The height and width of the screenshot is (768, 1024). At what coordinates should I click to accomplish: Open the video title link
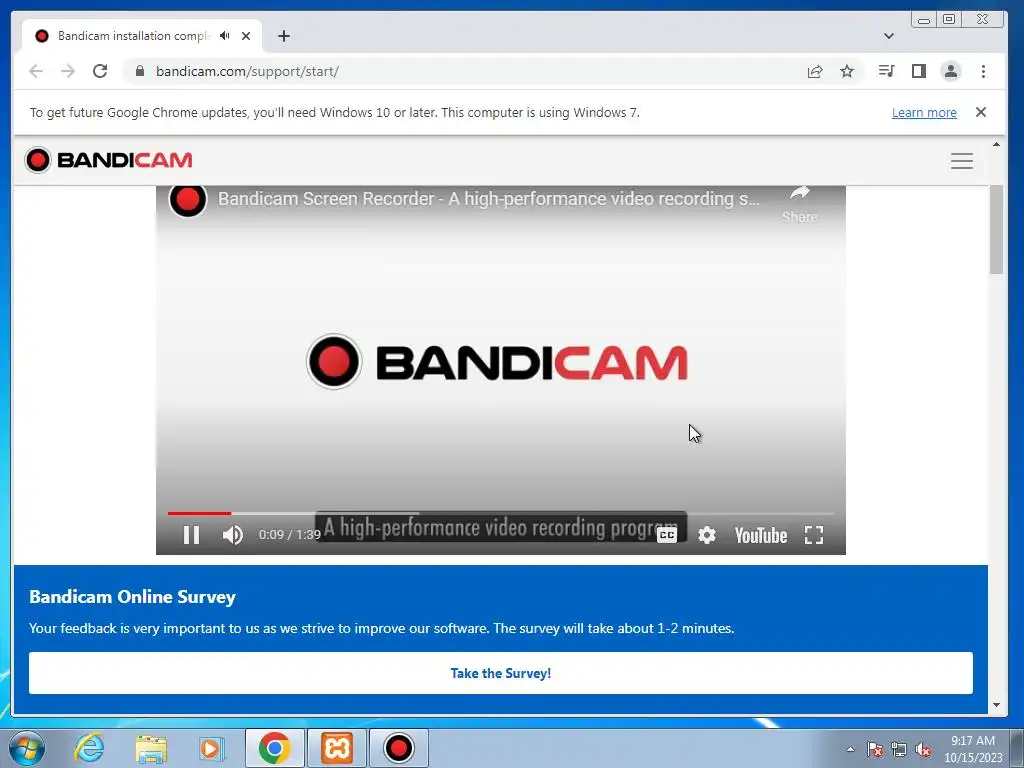click(x=488, y=199)
